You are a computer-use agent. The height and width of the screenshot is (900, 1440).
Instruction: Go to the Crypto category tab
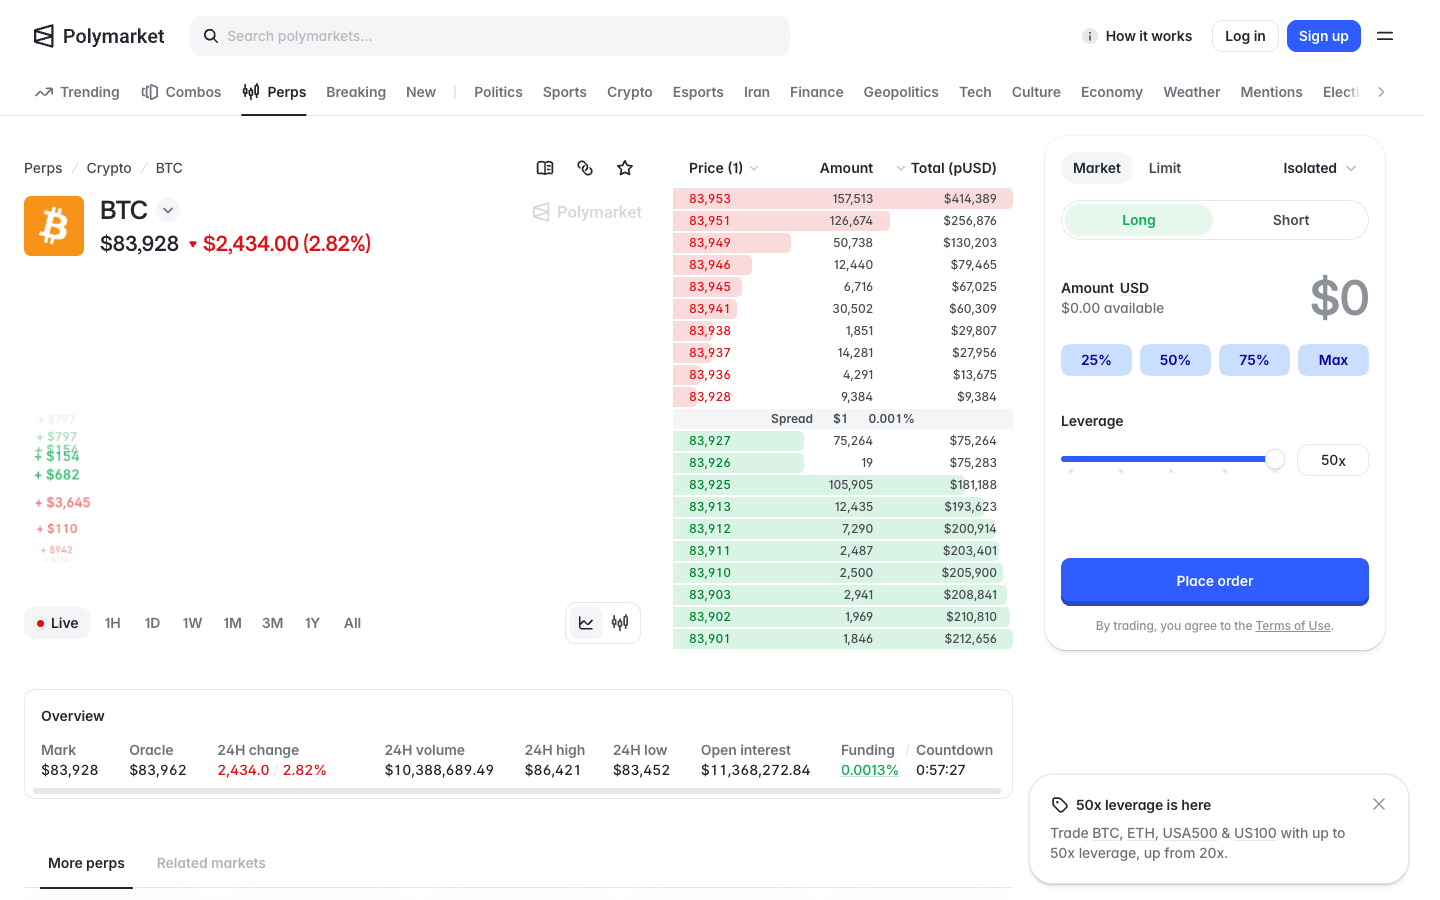(630, 92)
